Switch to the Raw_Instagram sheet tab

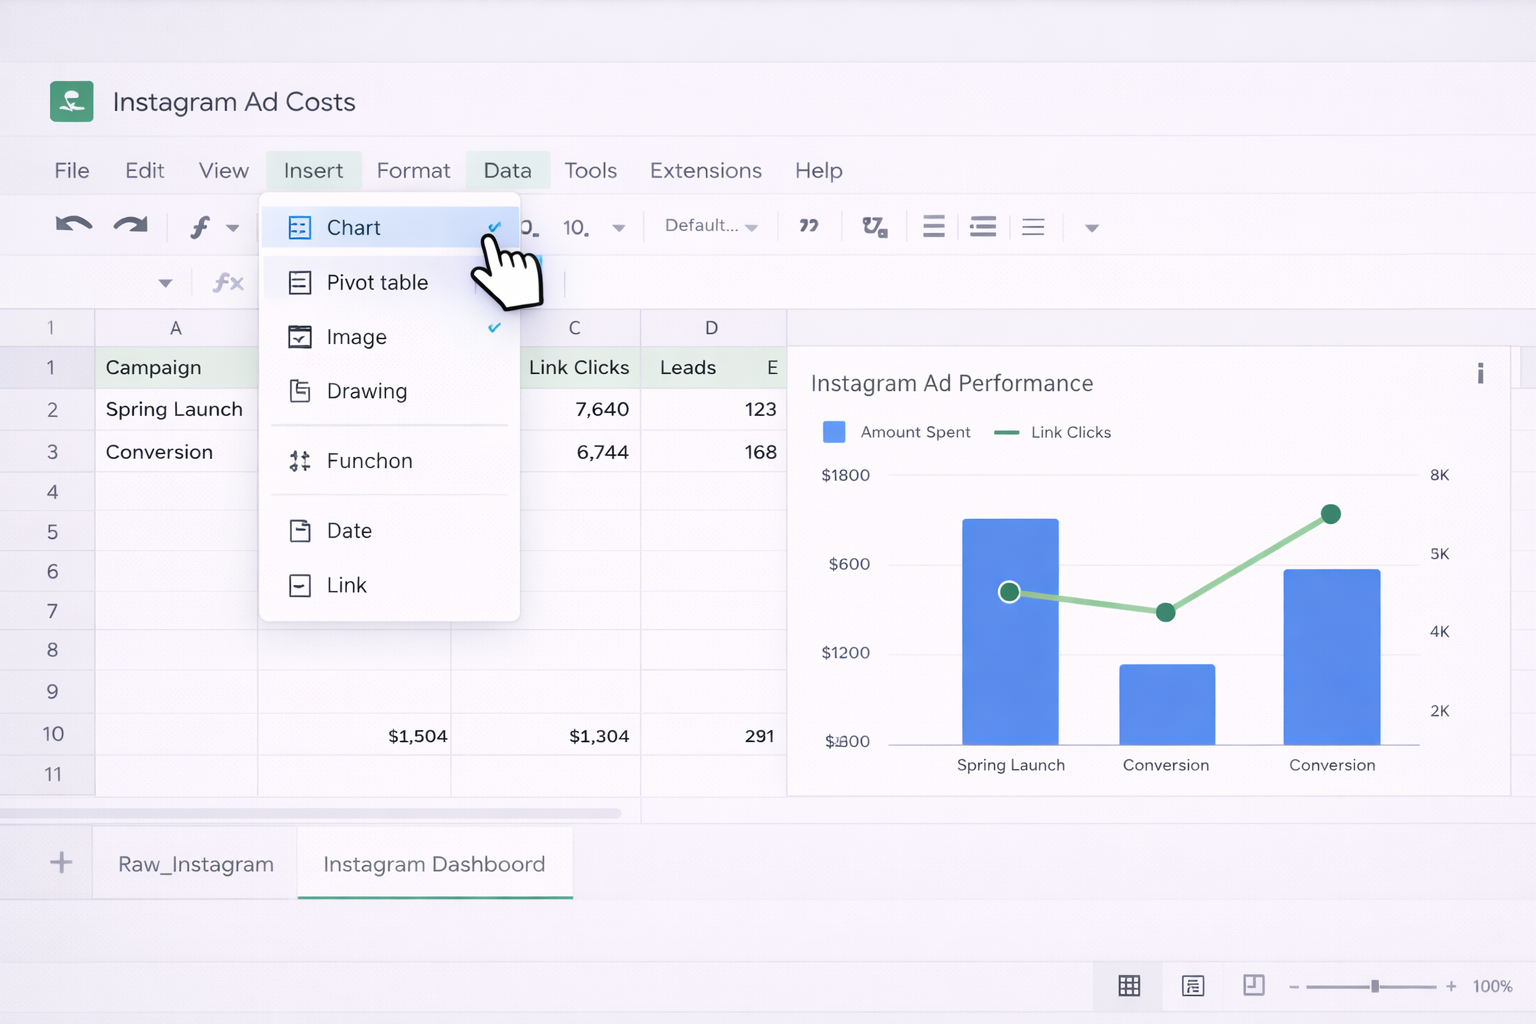click(x=196, y=864)
